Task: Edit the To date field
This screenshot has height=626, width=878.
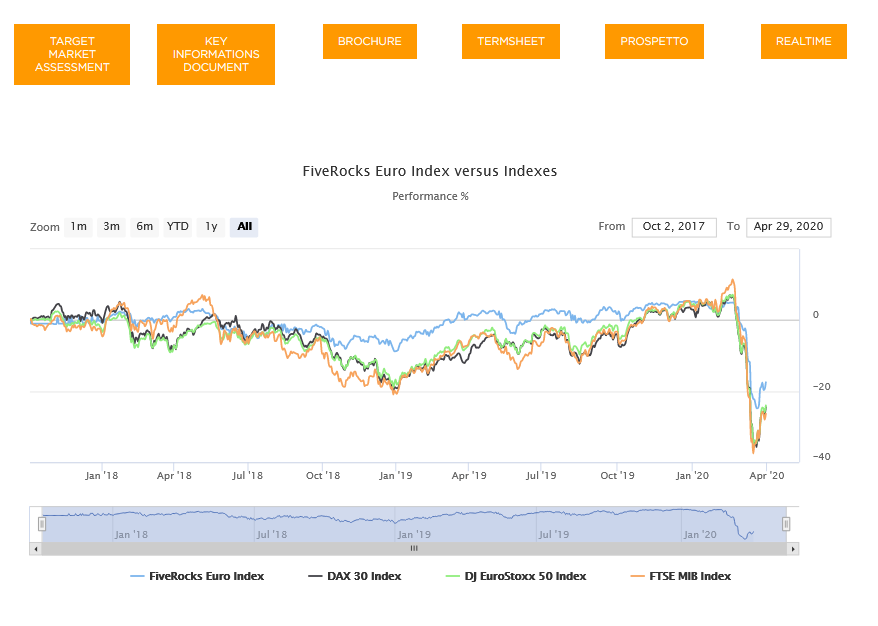Action: pyautogui.click(x=788, y=227)
